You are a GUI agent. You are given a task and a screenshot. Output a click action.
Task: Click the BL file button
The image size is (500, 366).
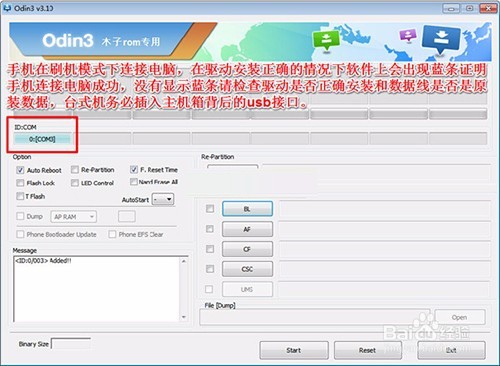[x=247, y=209]
